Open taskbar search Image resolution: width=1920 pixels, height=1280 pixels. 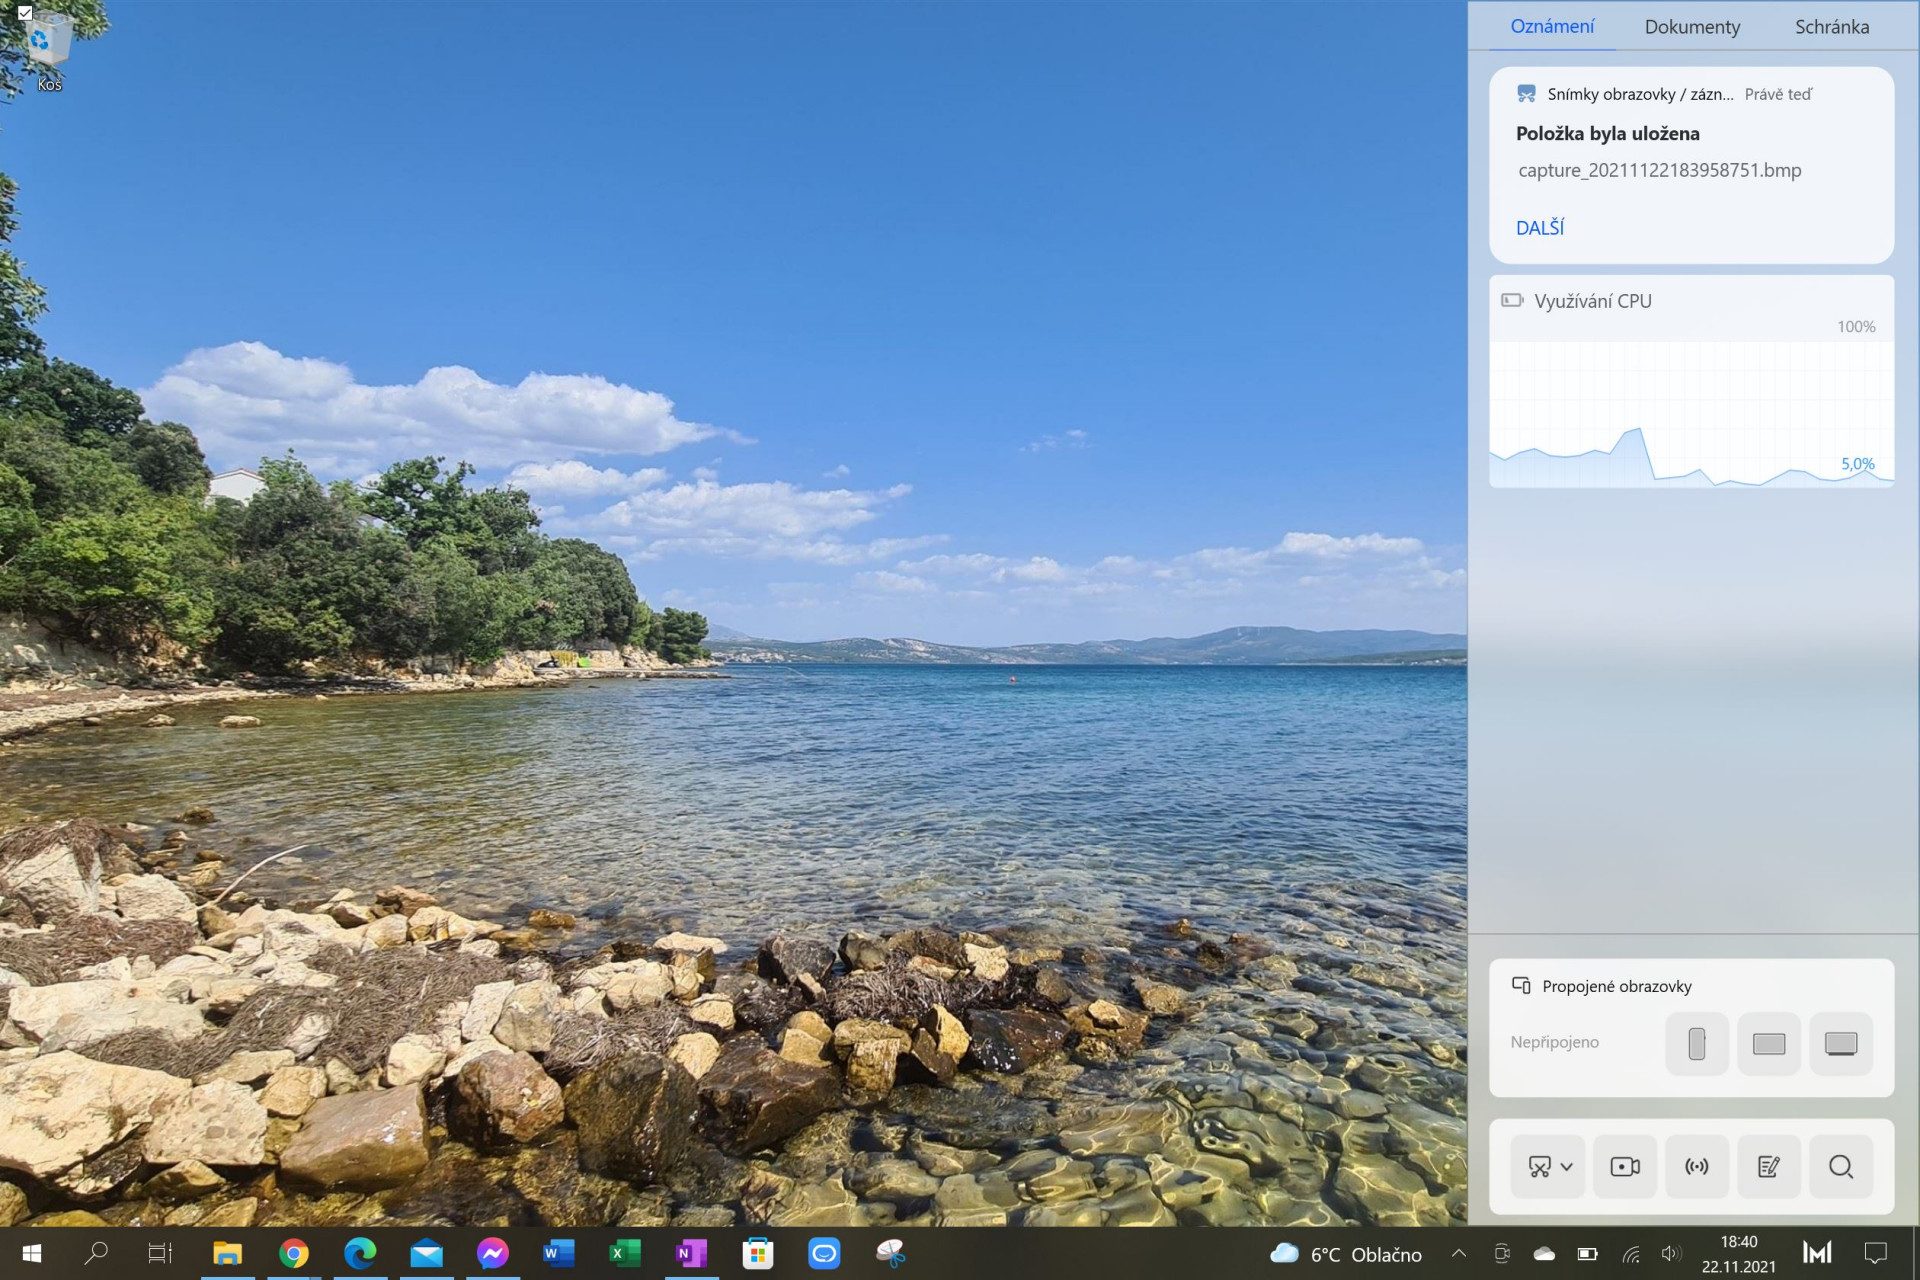pyautogui.click(x=96, y=1253)
